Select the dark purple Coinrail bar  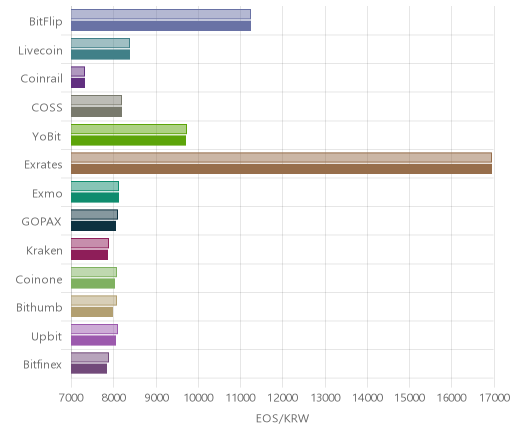78,83
